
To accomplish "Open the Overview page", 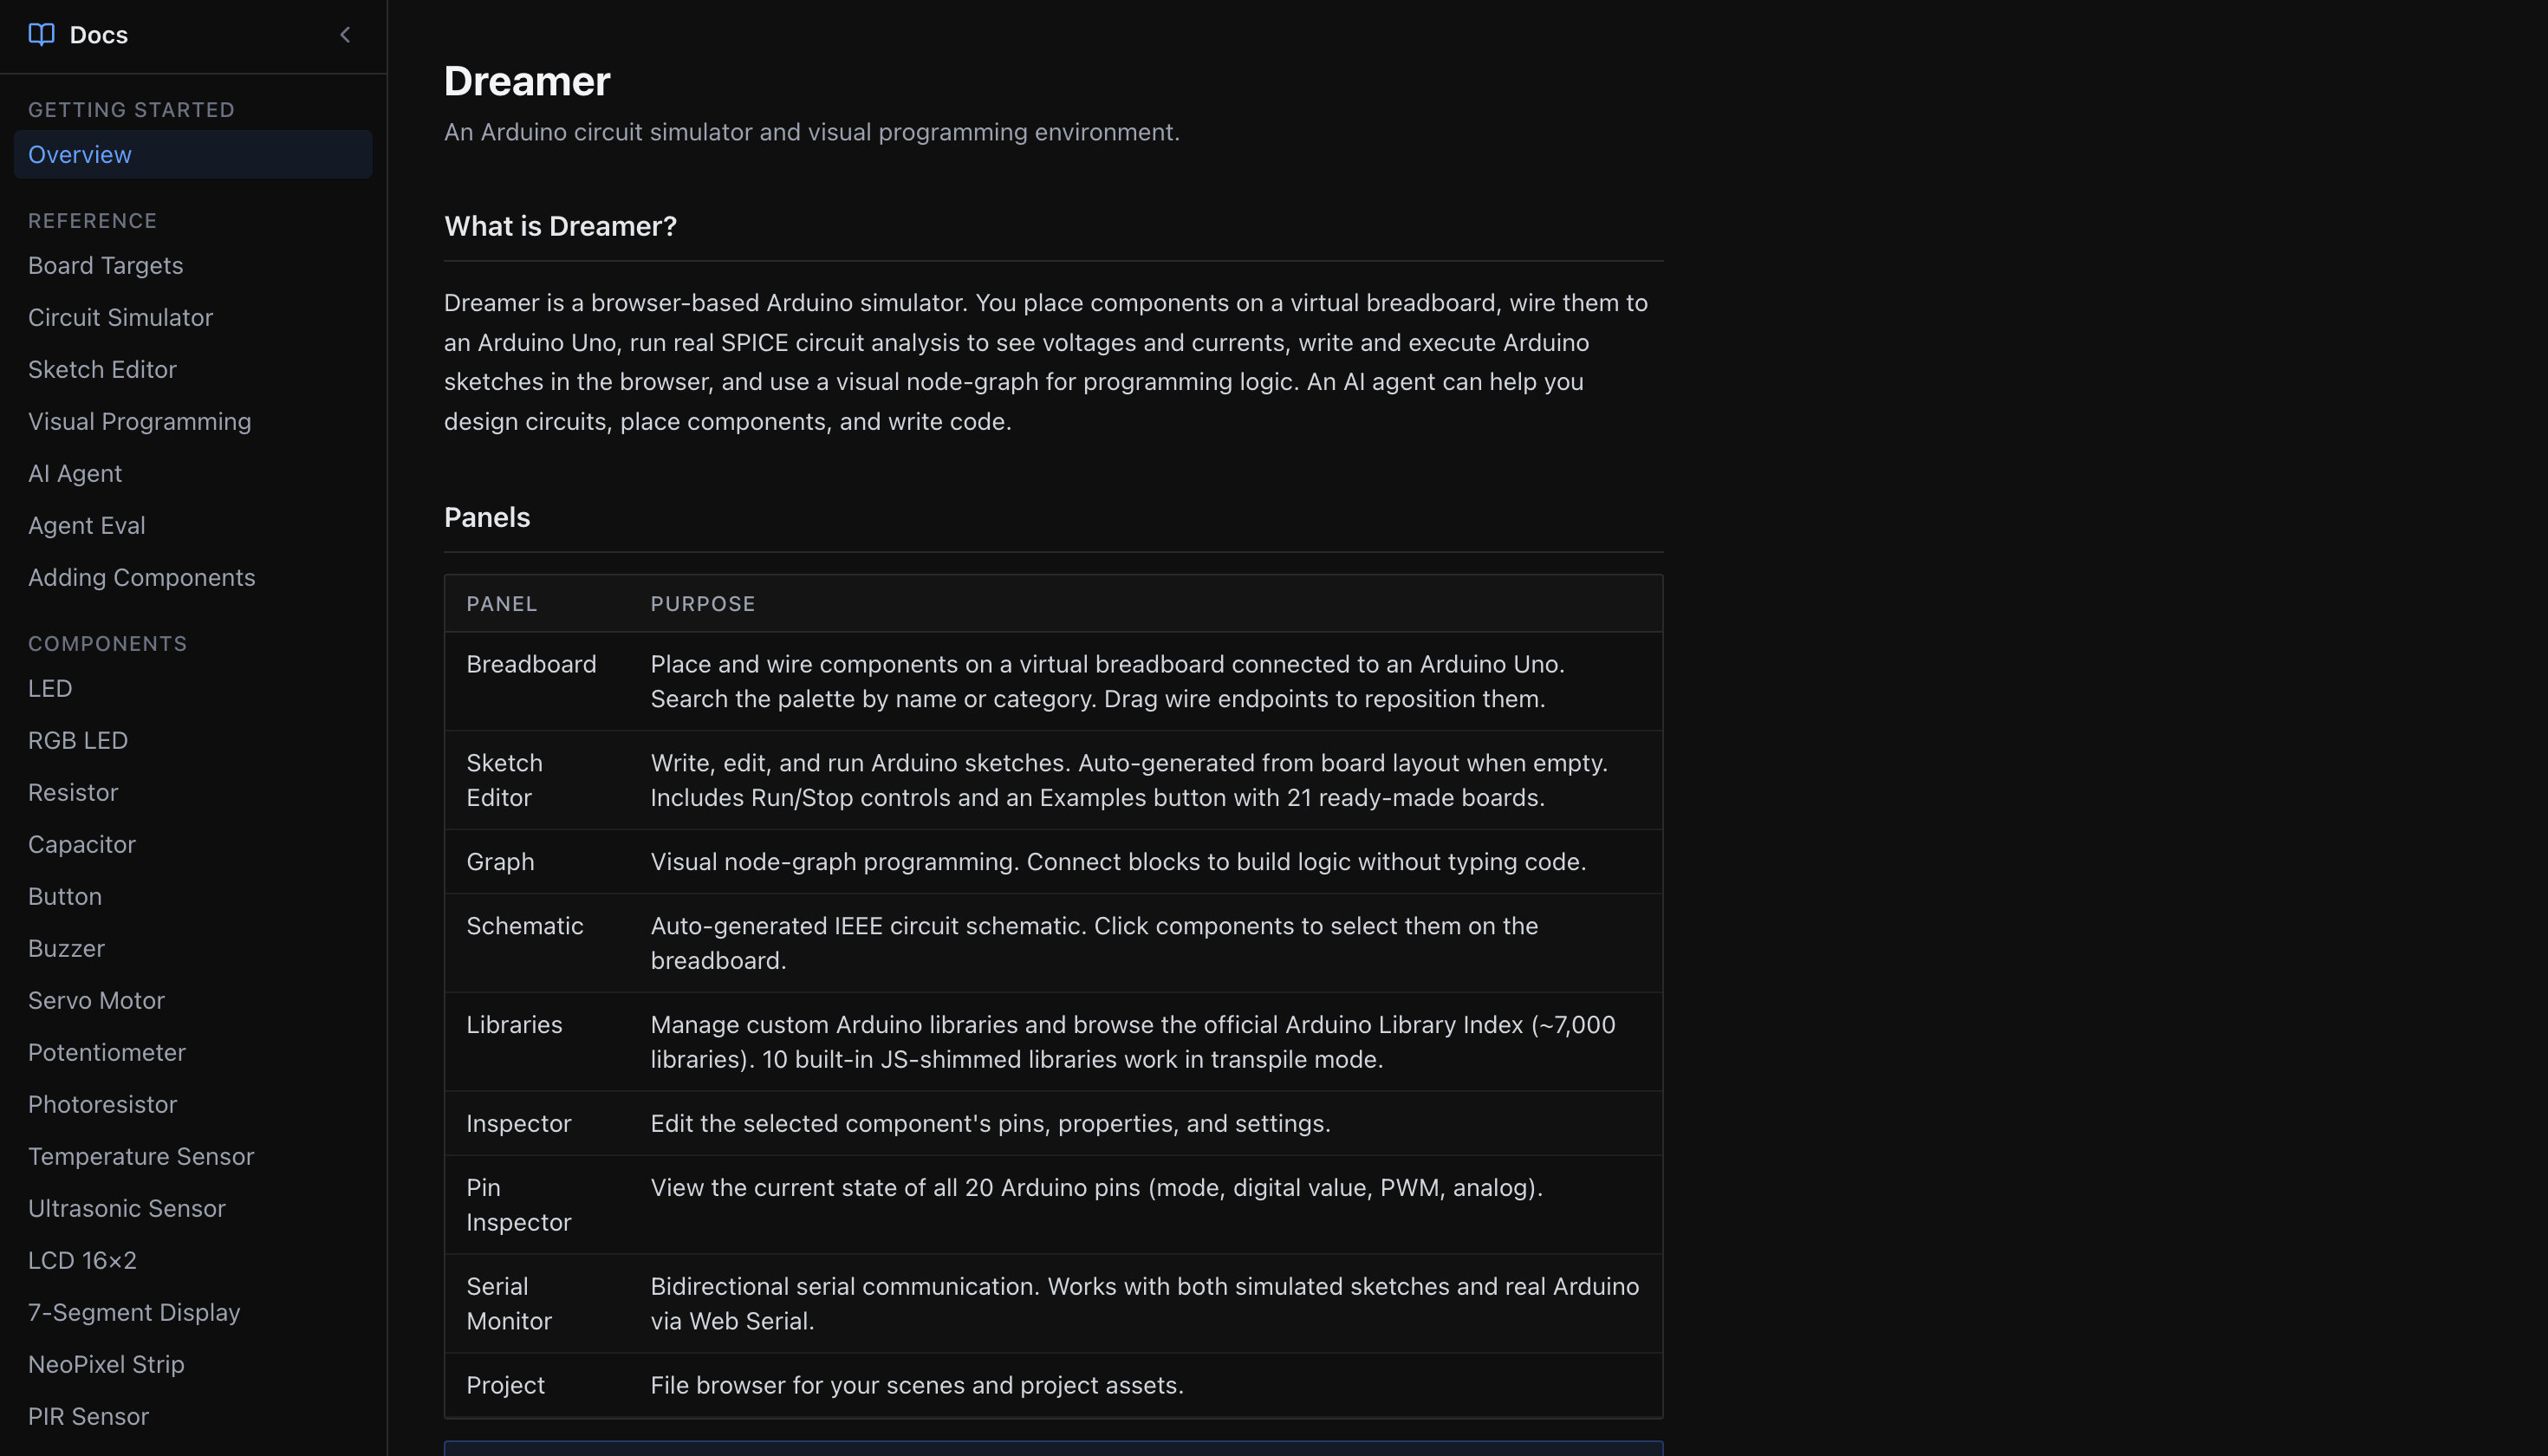I will (80, 155).
